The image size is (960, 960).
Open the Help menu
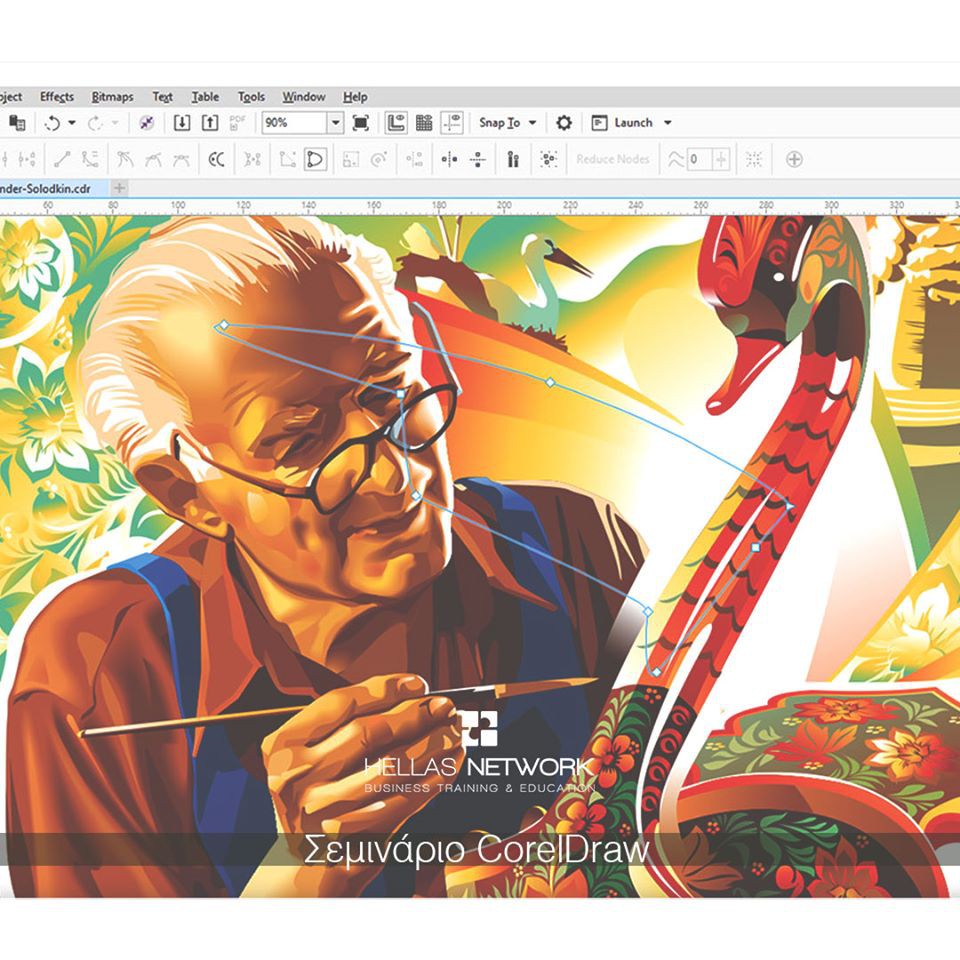[355, 97]
